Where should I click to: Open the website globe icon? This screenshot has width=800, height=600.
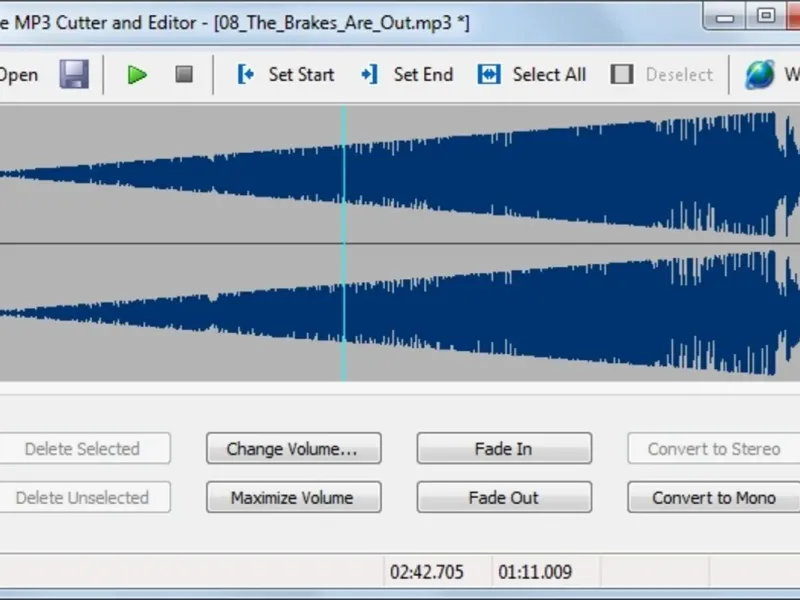[x=760, y=74]
